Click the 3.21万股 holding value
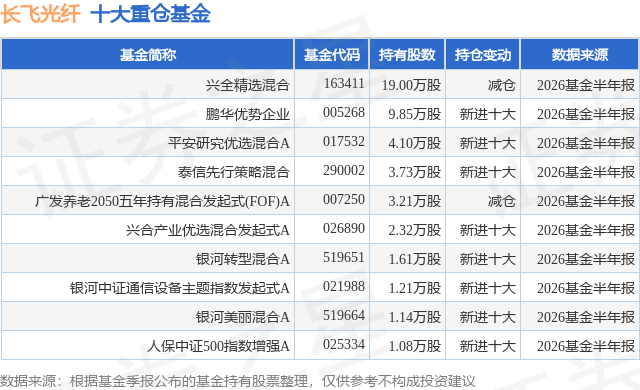Screen dimensions: 640x390 pos(415,201)
